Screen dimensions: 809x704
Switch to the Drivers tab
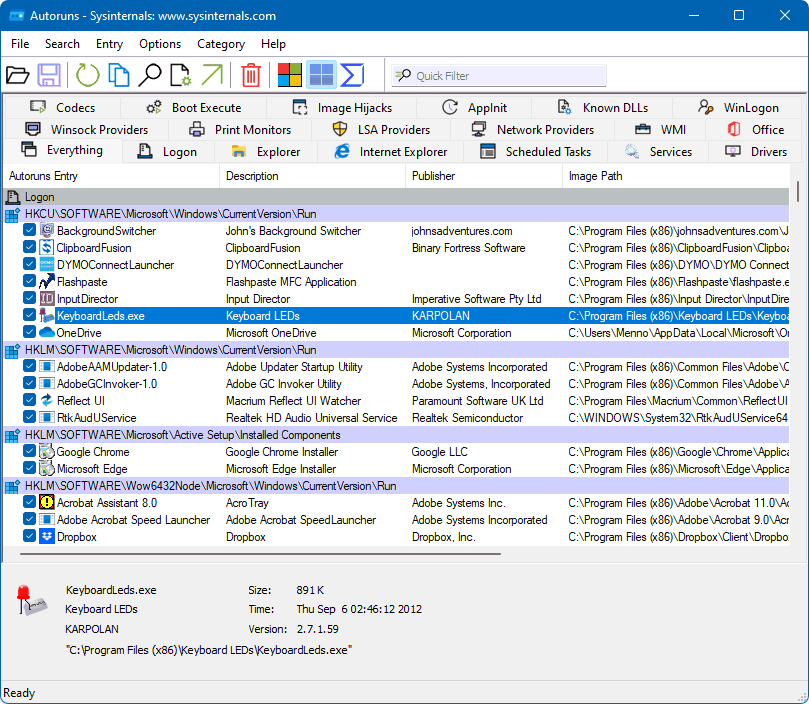pos(756,152)
